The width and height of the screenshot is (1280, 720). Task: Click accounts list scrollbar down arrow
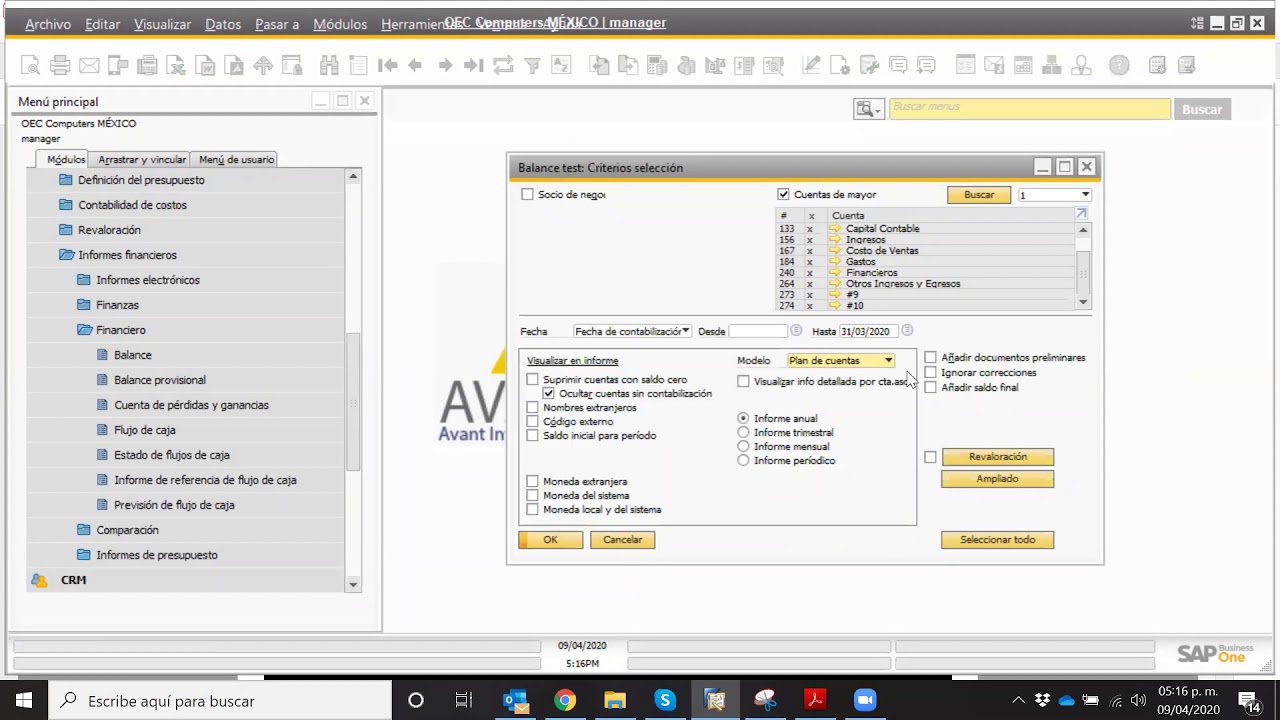pos(1083,302)
